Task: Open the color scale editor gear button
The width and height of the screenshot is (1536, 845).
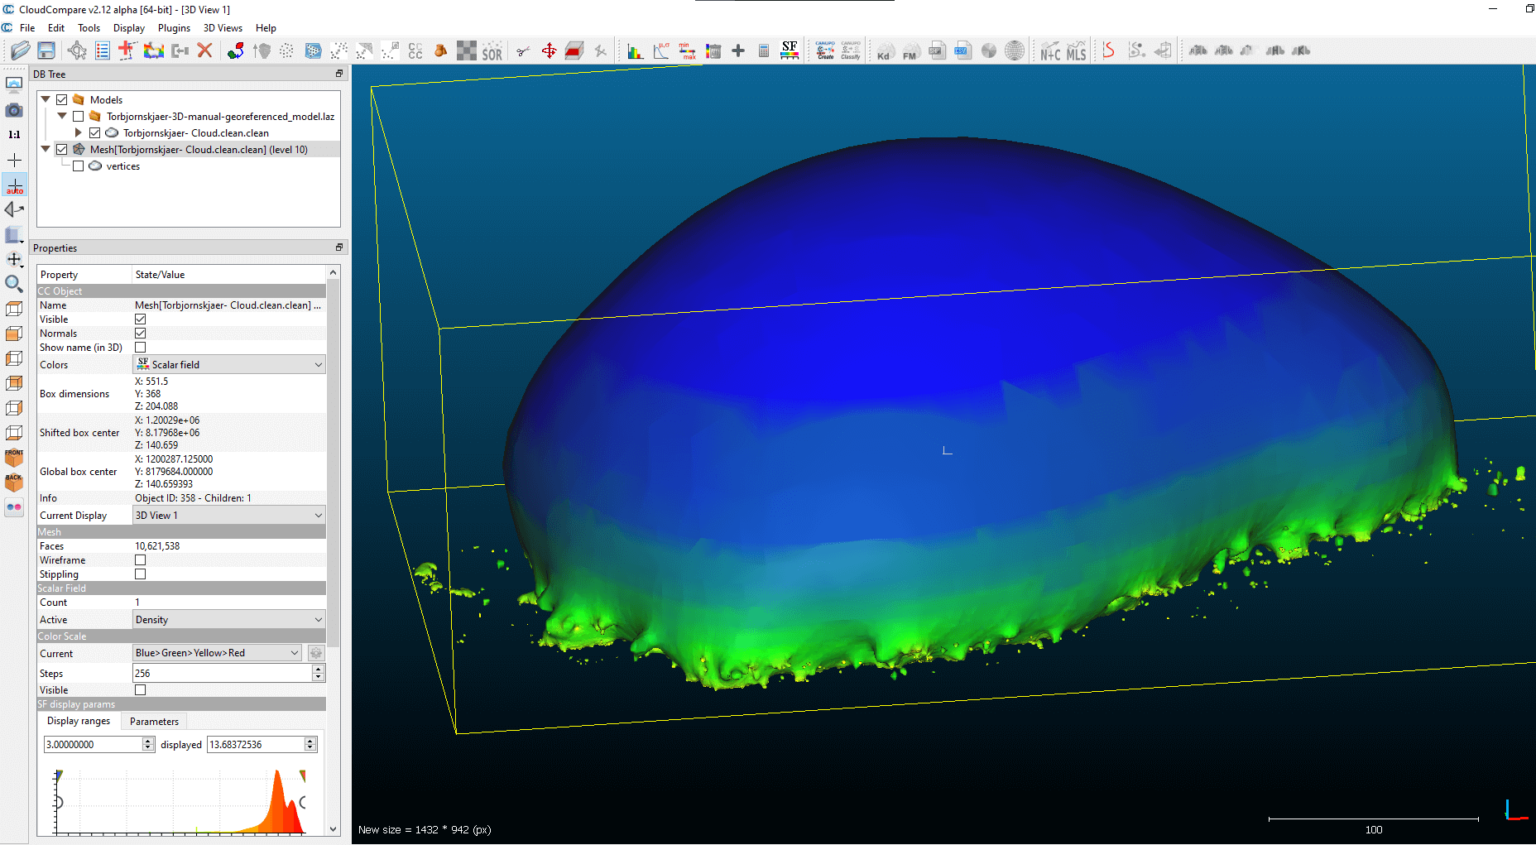Action: coord(317,652)
